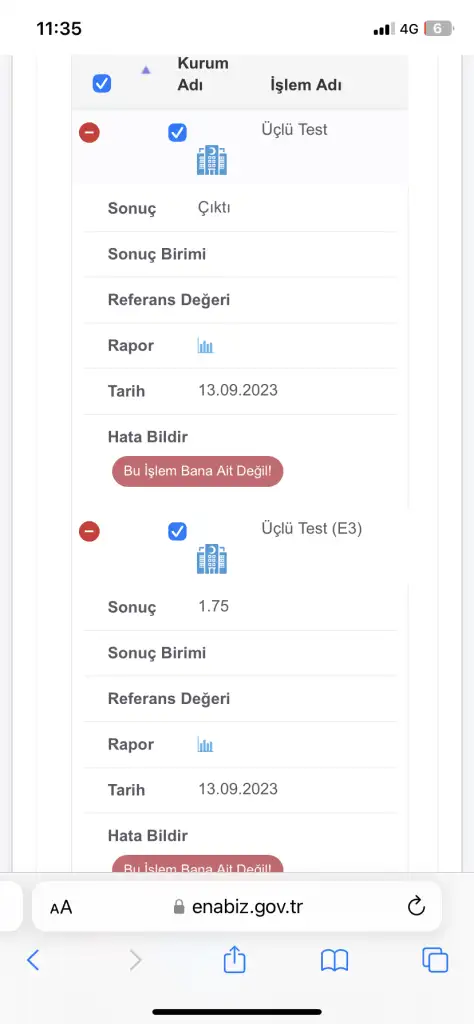The image size is (474, 1024).
Task: Go back with the Safari back arrow
Action: point(33,960)
